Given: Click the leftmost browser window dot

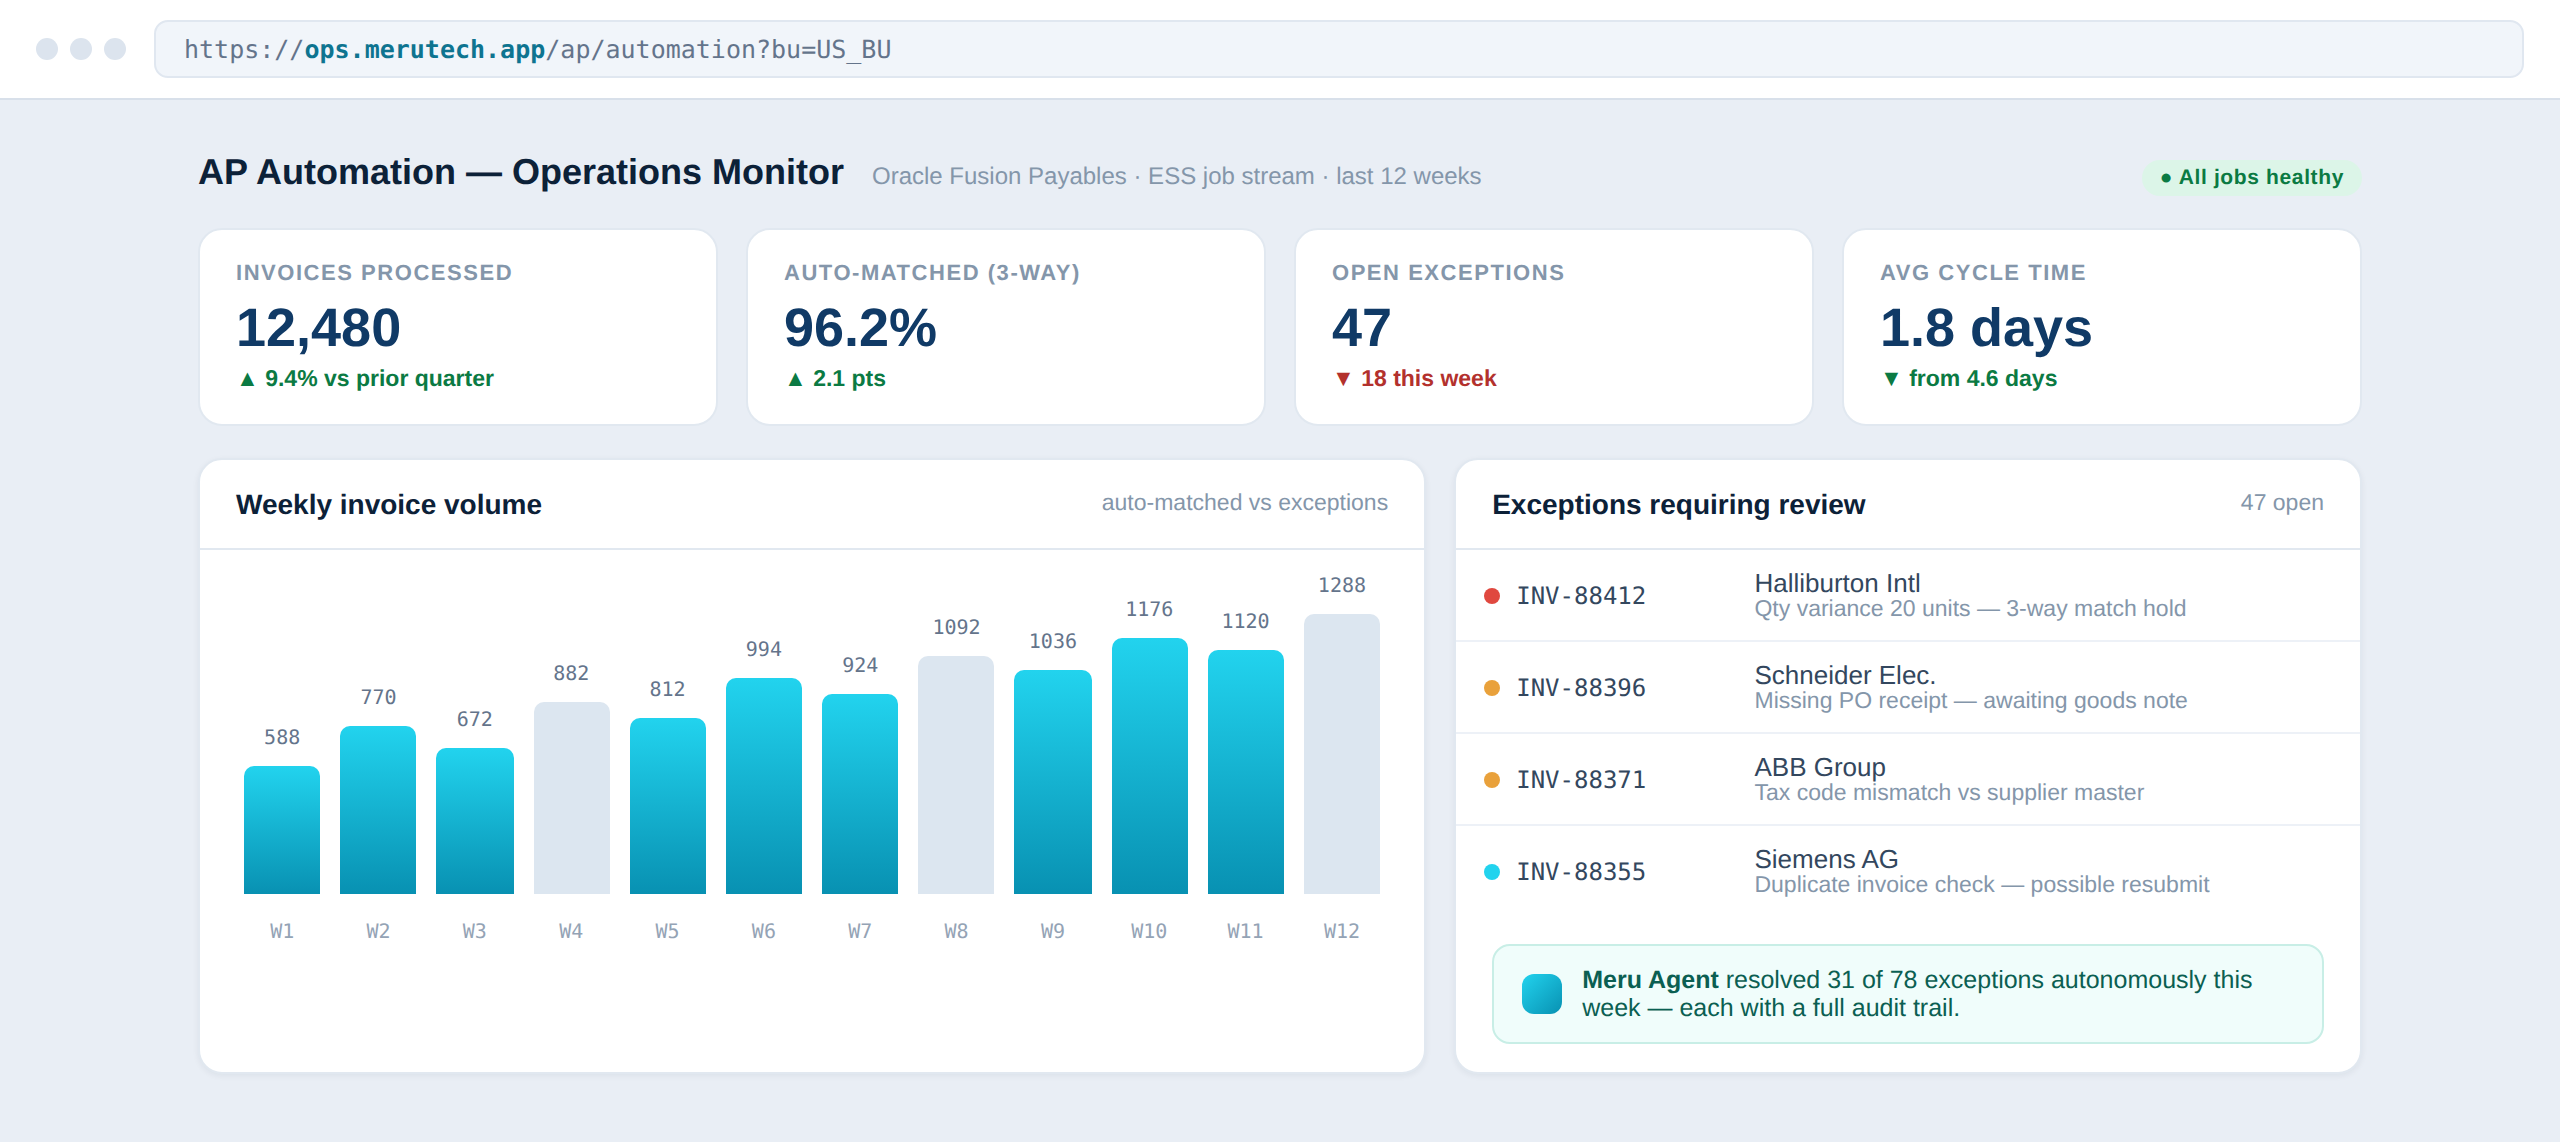Looking at the screenshot, I should (x=47, y=49).
